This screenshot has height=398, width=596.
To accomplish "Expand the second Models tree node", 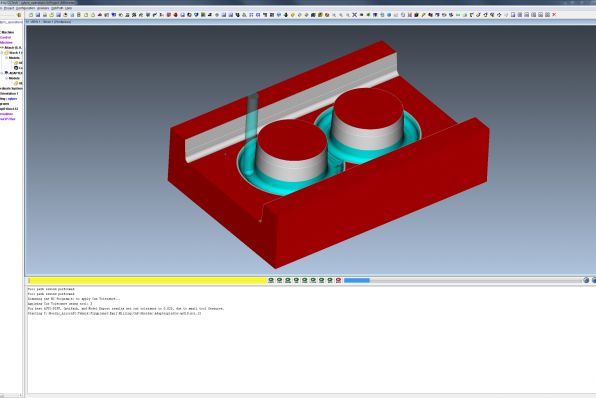I will coord(6,78).
